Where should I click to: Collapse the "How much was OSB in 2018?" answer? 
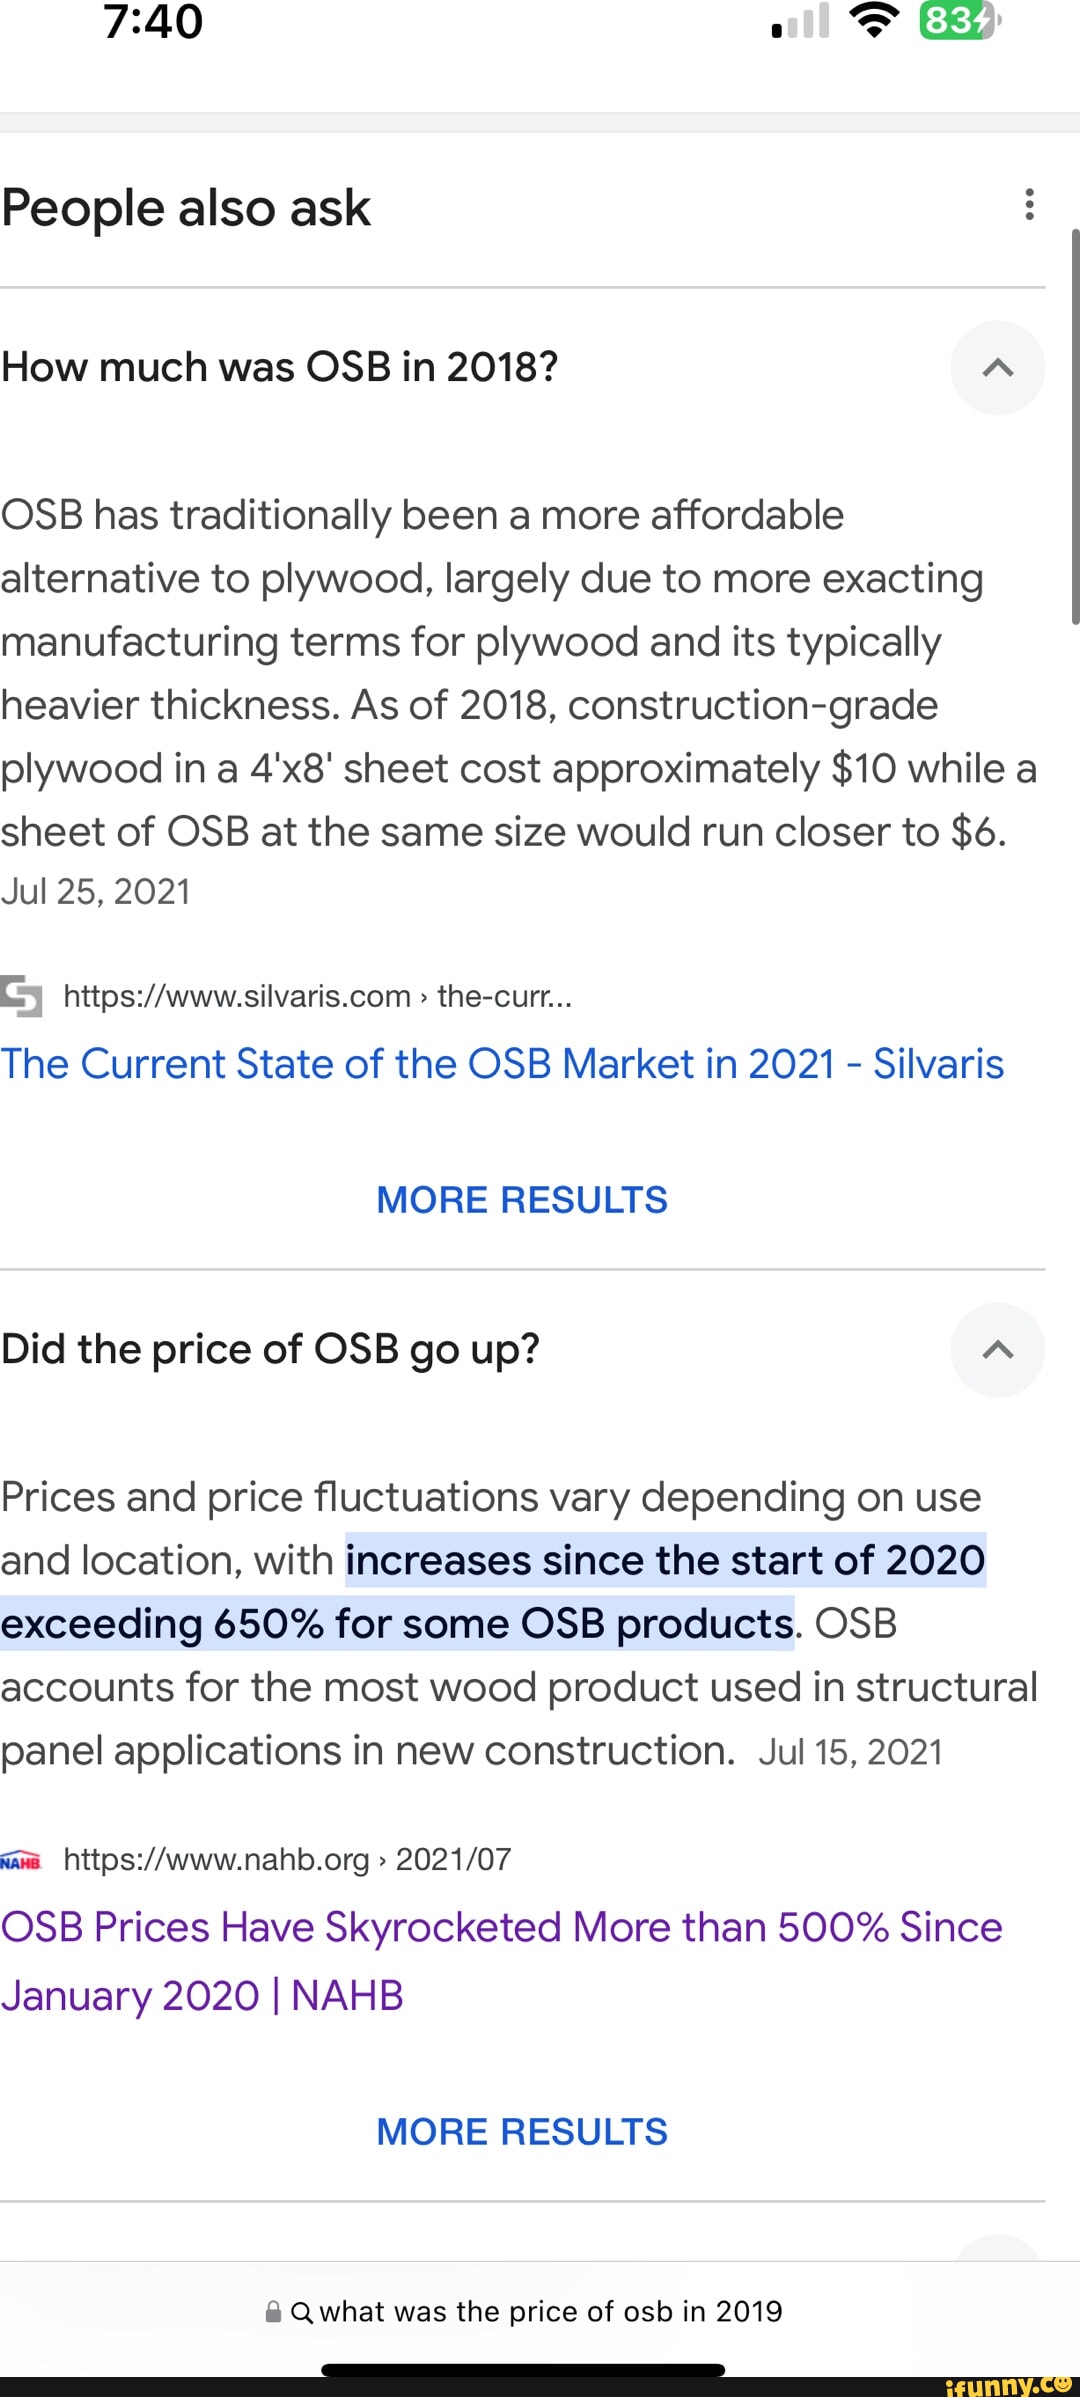coord(997,368)
